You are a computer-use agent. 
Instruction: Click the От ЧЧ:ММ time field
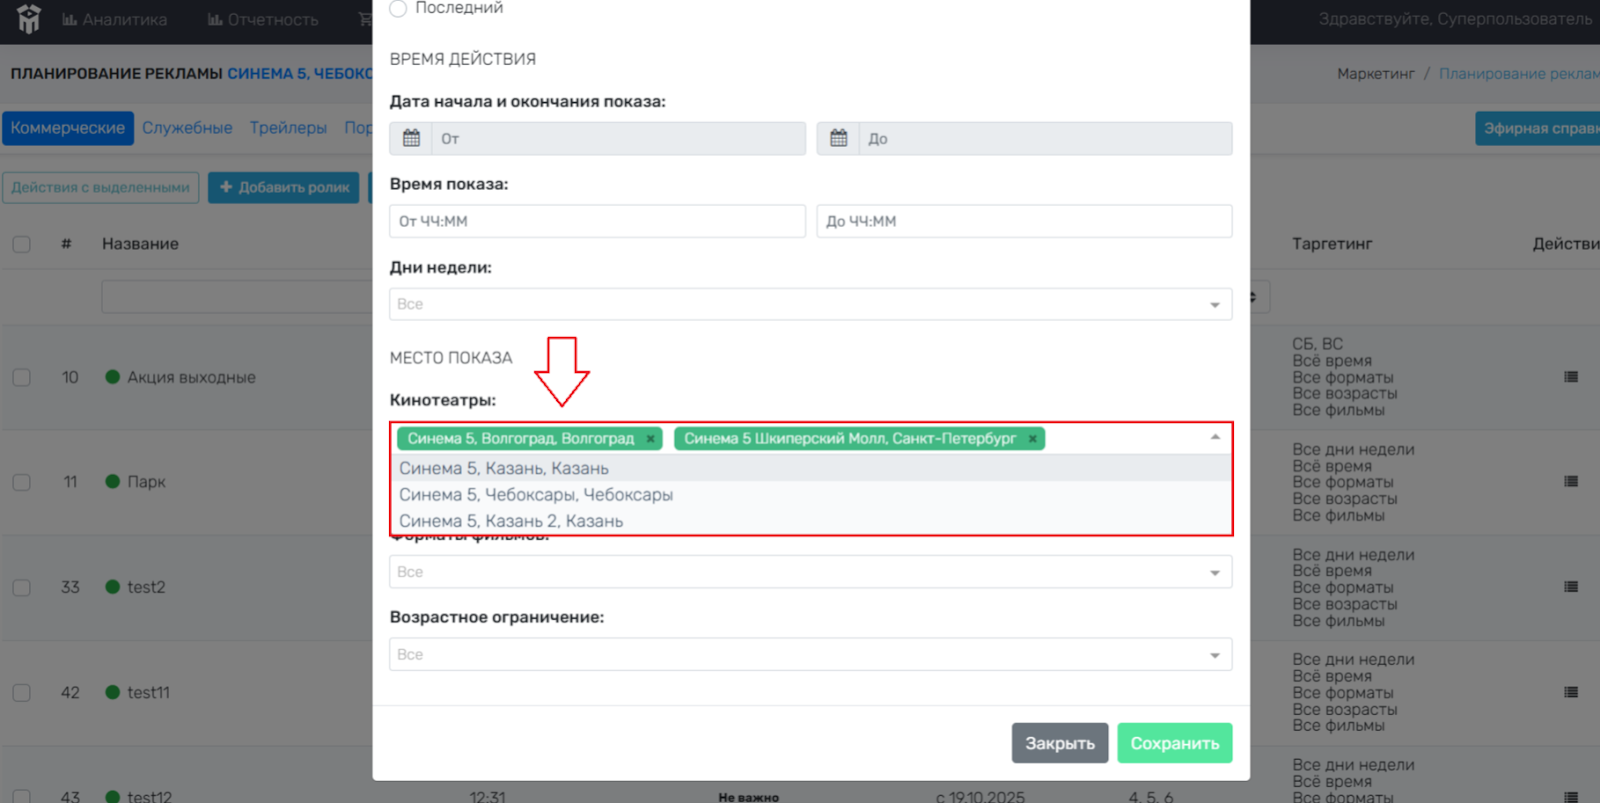coord(597,221)
